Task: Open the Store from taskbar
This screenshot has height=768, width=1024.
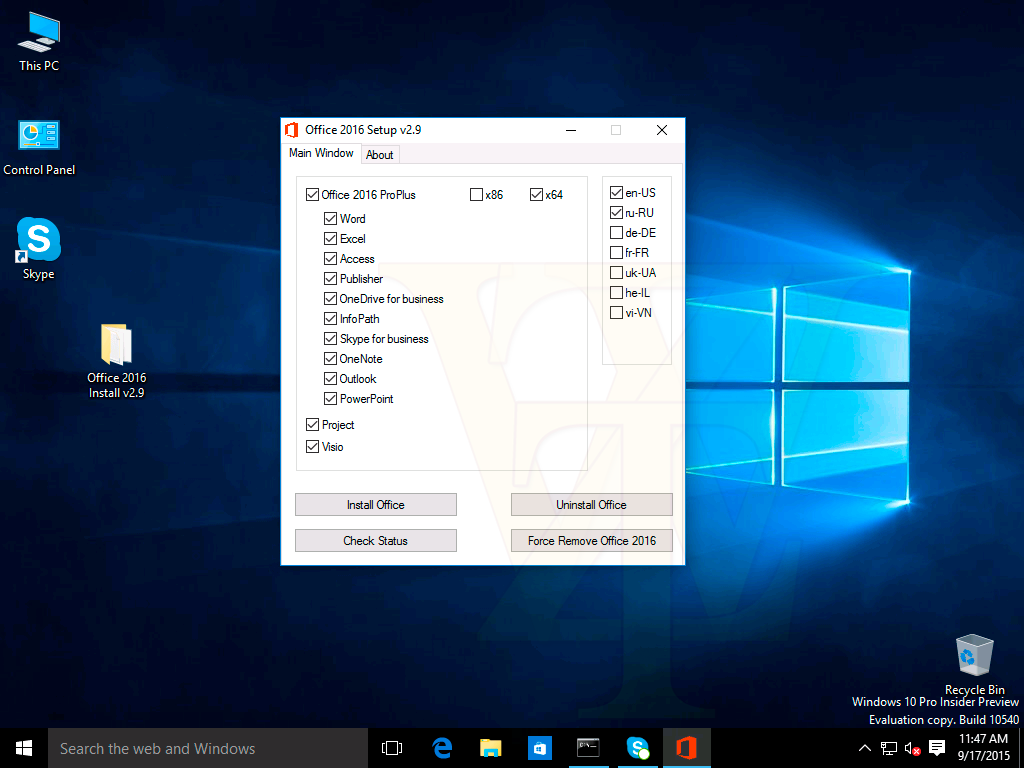Action: [539, 748]
